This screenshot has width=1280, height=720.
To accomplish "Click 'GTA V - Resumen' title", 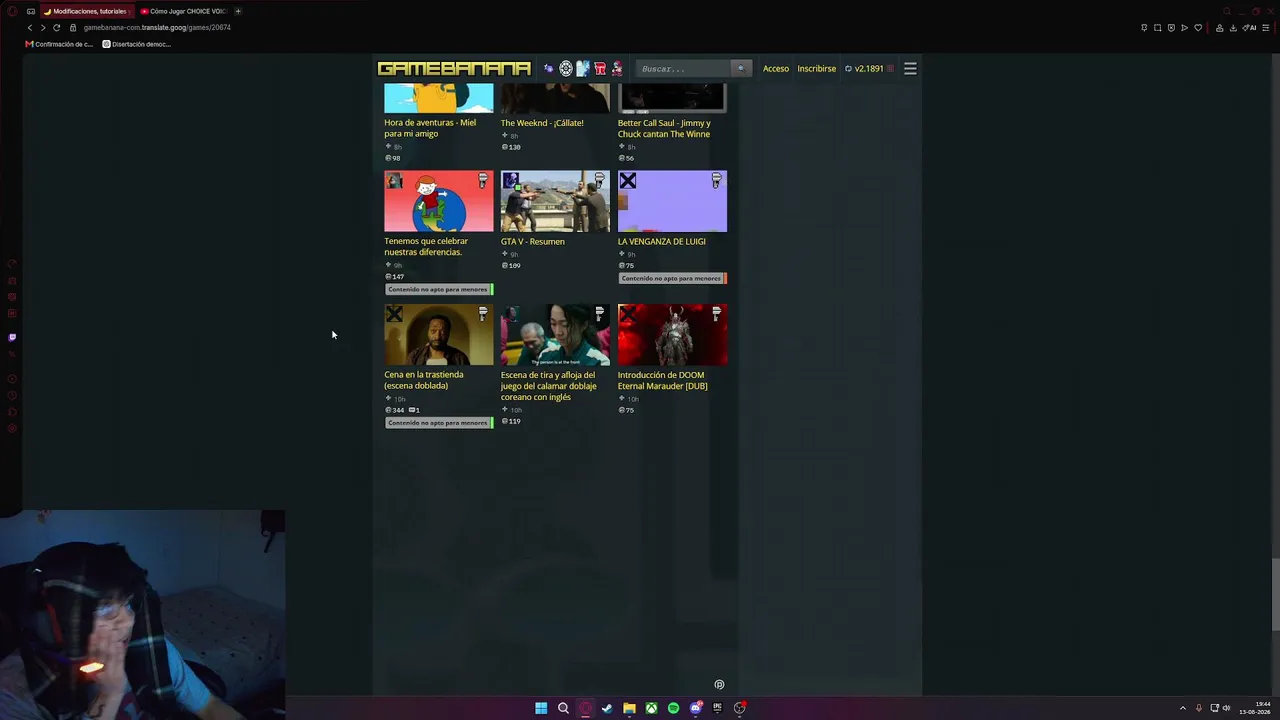I will (x=533, y=241).
